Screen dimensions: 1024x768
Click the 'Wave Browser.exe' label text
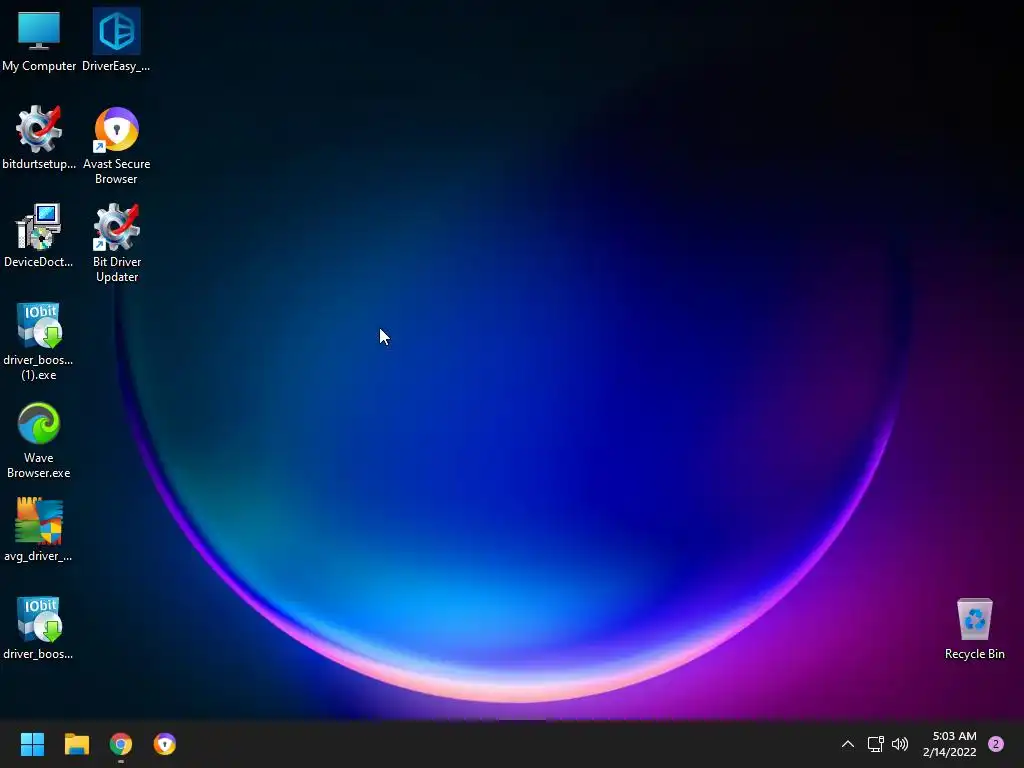pyautogui.click(x=39, y=465)
